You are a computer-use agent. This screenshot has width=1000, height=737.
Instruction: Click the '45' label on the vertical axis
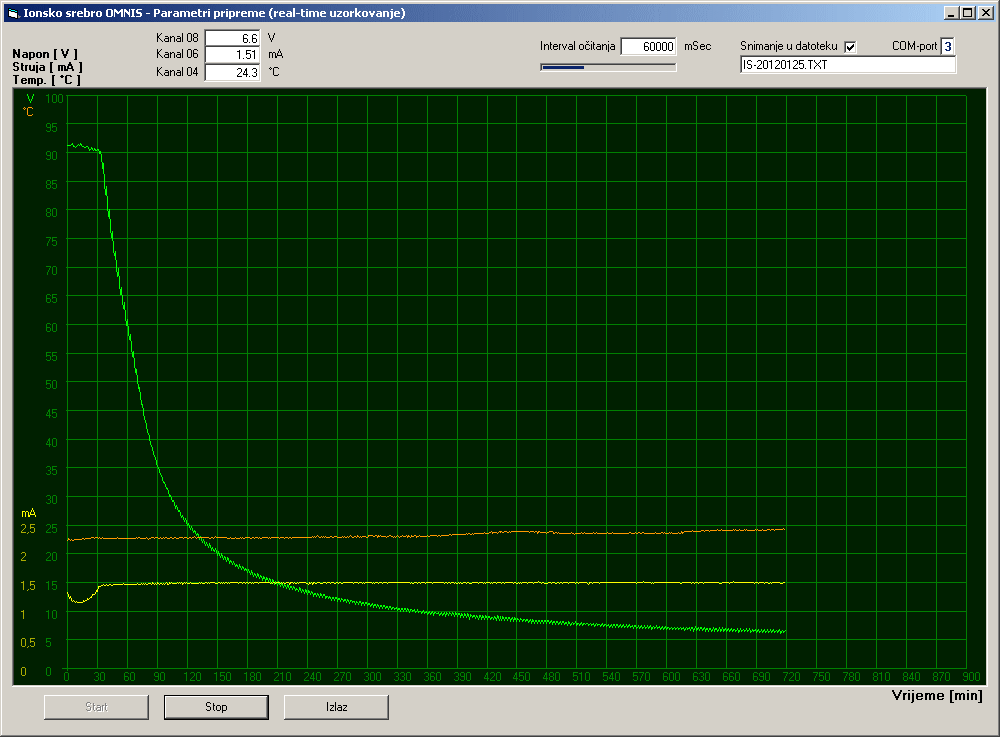[x=52, y=414]
